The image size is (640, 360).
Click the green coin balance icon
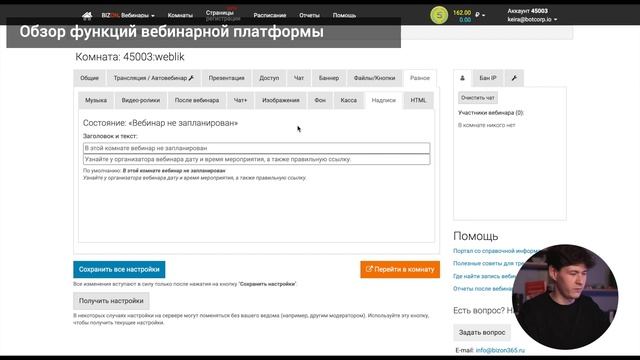[439, 15]
